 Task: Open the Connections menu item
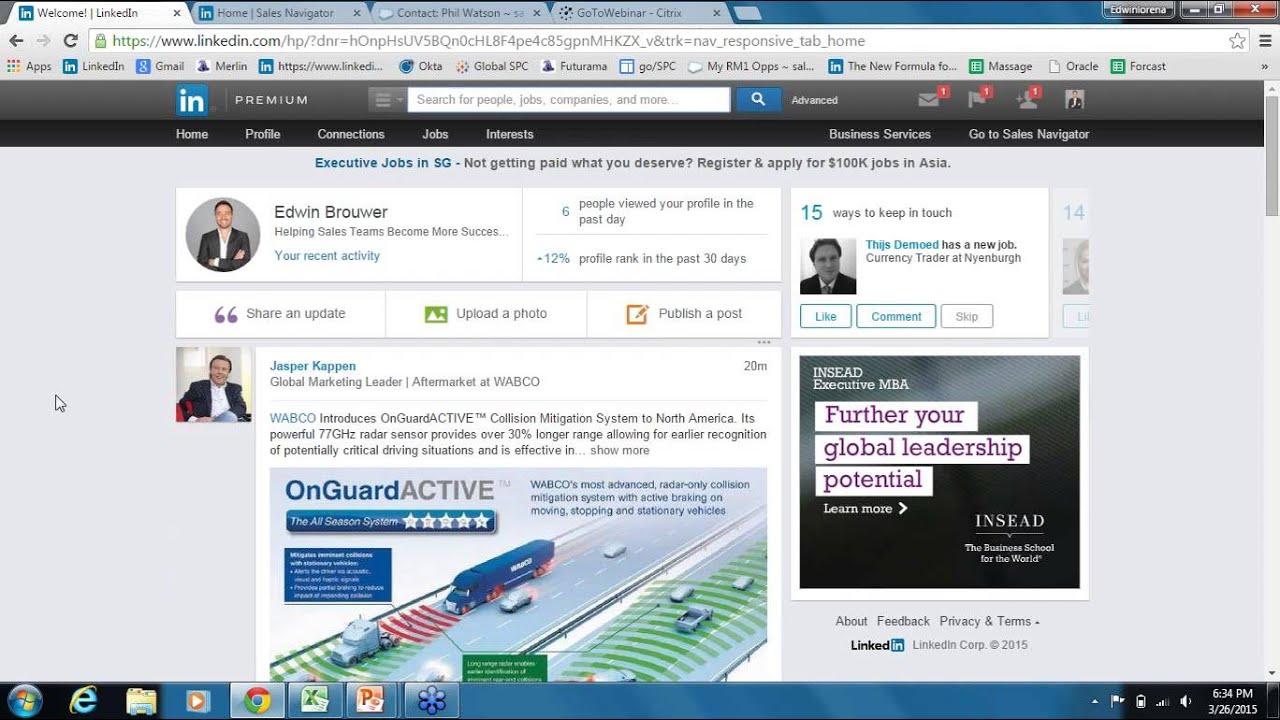pos(350,134)
